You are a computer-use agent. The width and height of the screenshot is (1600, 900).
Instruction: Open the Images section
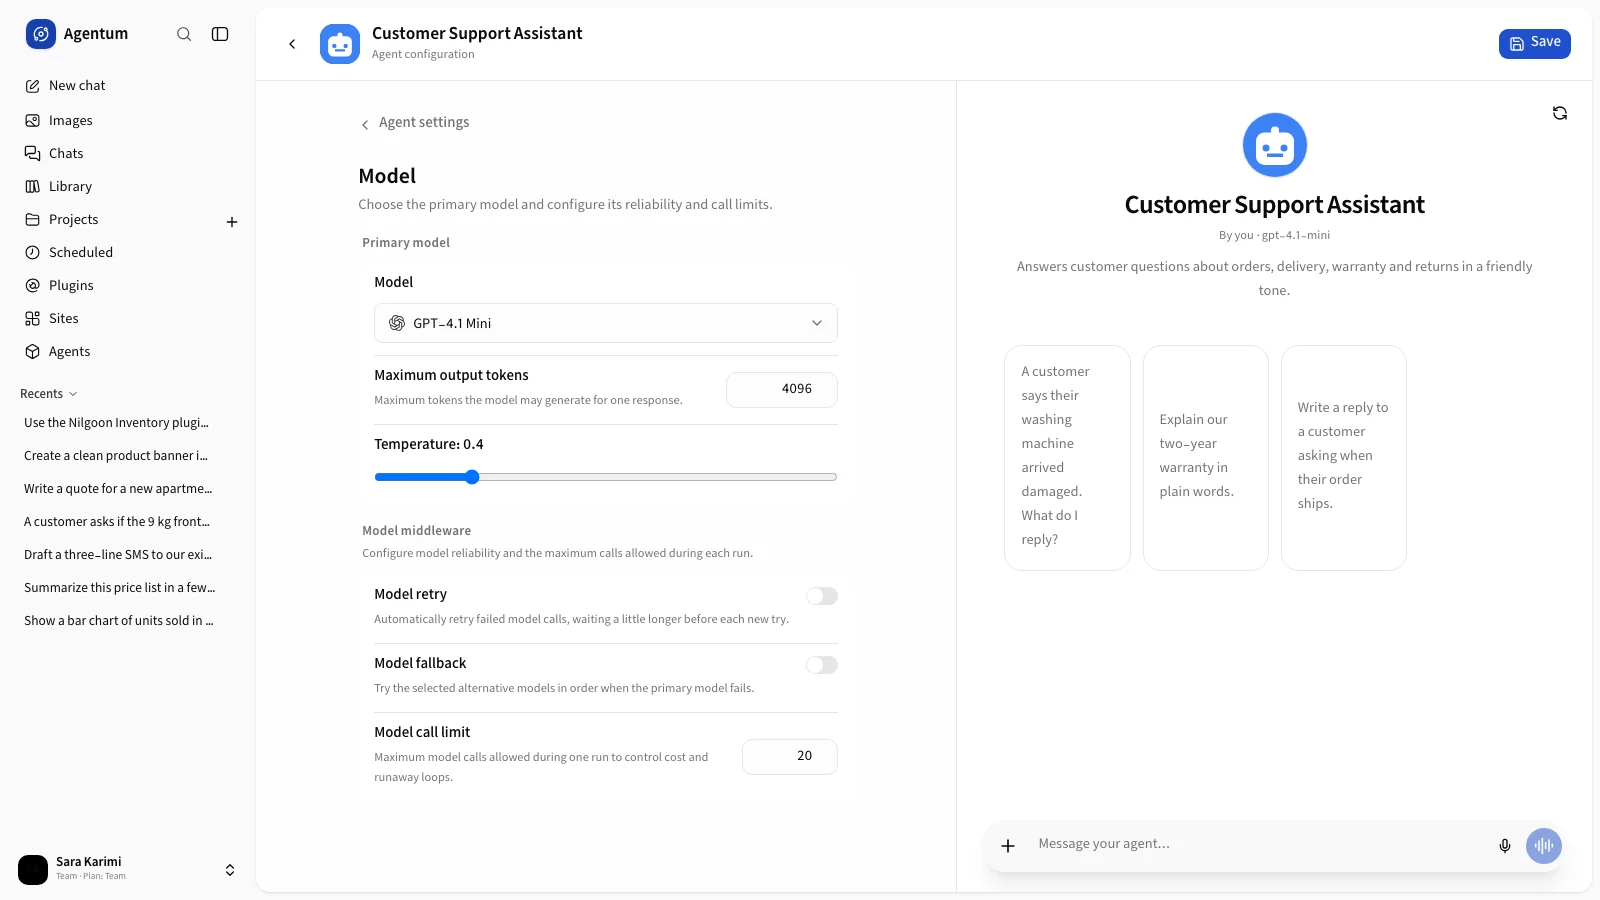tap(128, 120)
